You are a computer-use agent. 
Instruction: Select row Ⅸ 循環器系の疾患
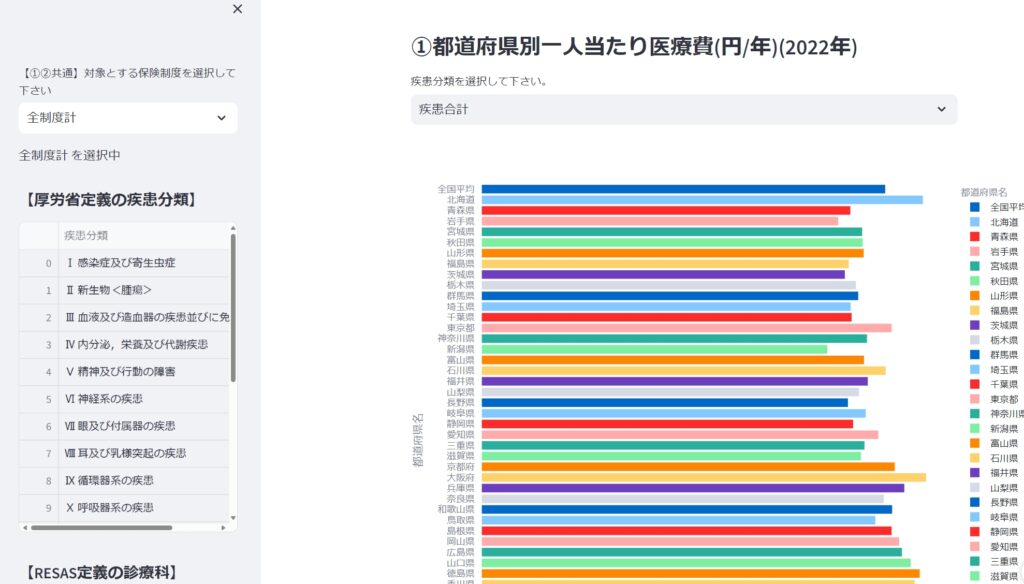(x=124, y=481)
